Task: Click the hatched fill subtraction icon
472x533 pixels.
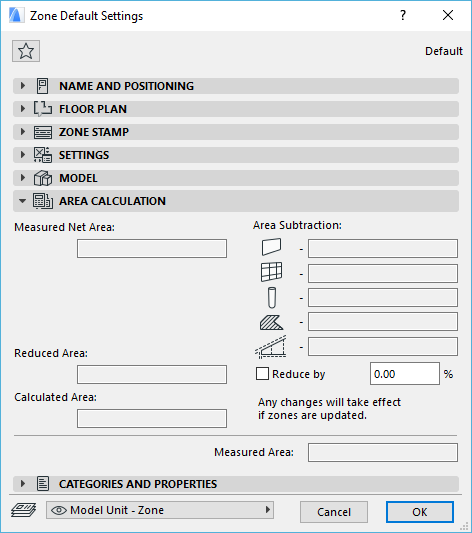Action: [271, 322]
